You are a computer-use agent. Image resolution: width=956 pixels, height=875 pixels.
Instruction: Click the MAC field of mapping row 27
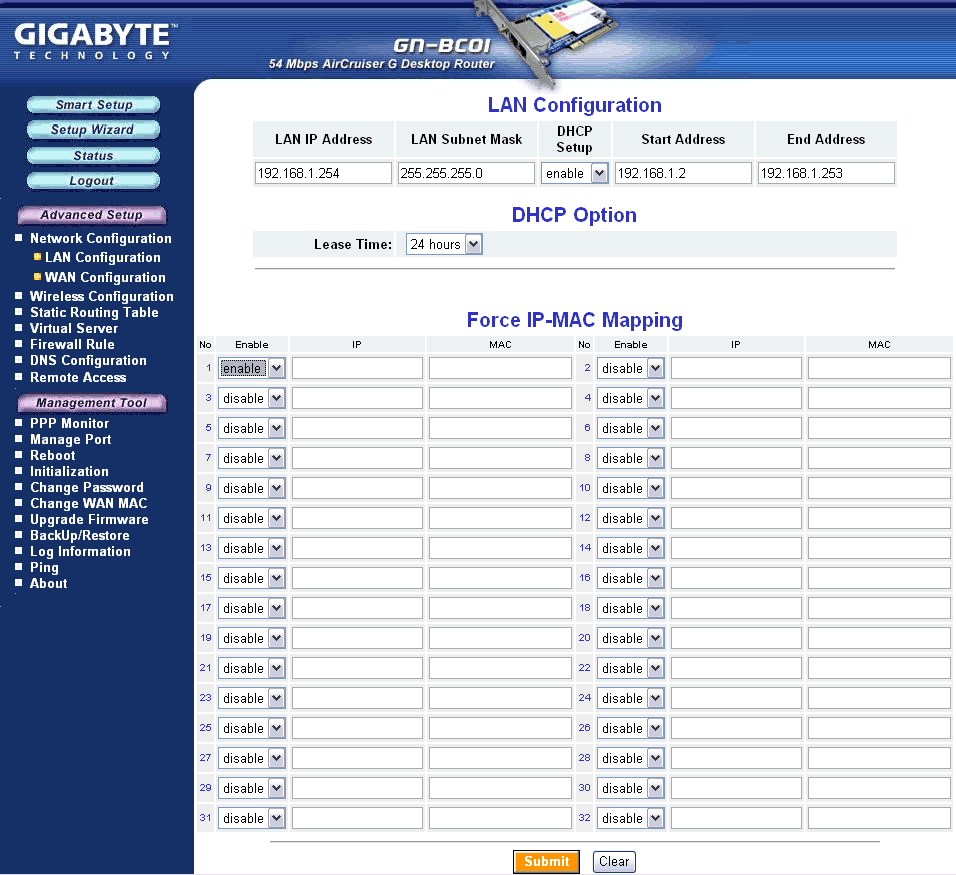(x=500, y=759)
